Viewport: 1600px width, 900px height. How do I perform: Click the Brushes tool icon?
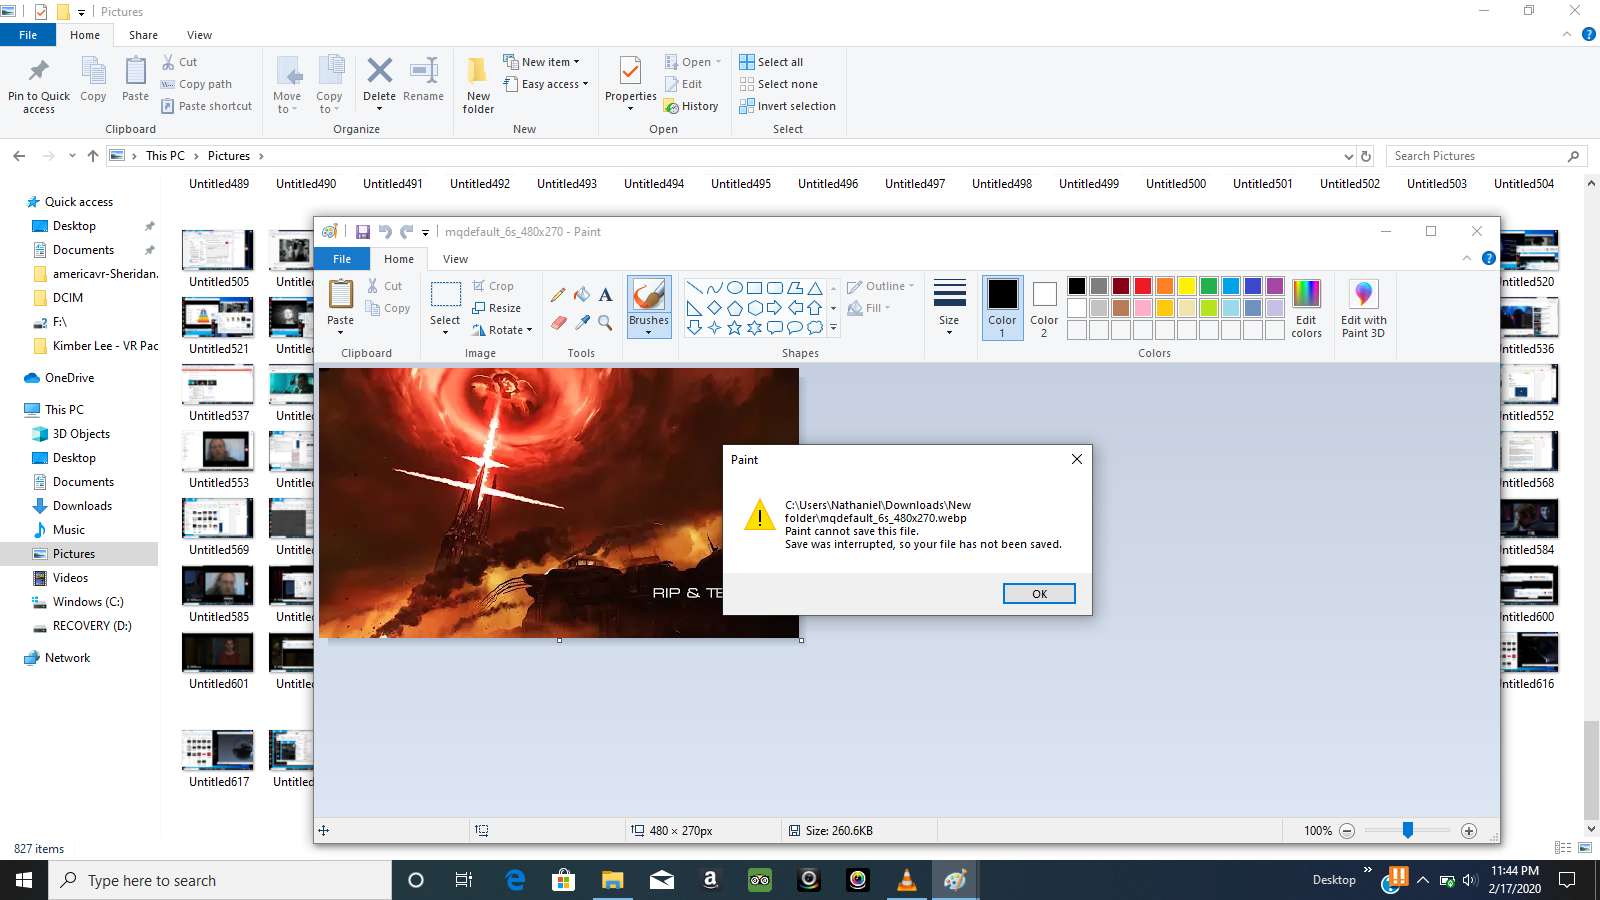click(x=649, y=295)
